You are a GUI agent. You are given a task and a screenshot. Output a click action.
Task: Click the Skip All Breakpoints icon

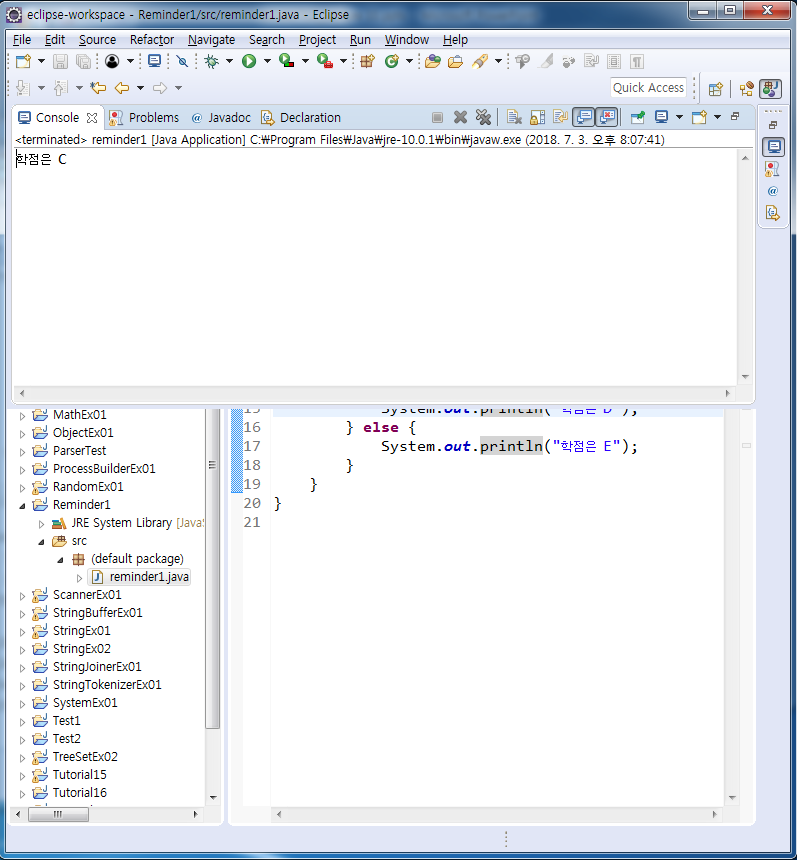(182, 61)
